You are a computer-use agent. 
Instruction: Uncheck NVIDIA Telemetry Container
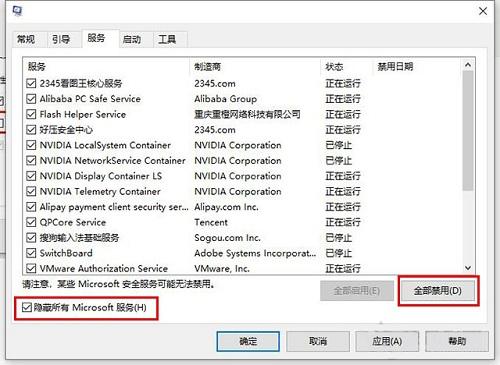coord(31,191)
